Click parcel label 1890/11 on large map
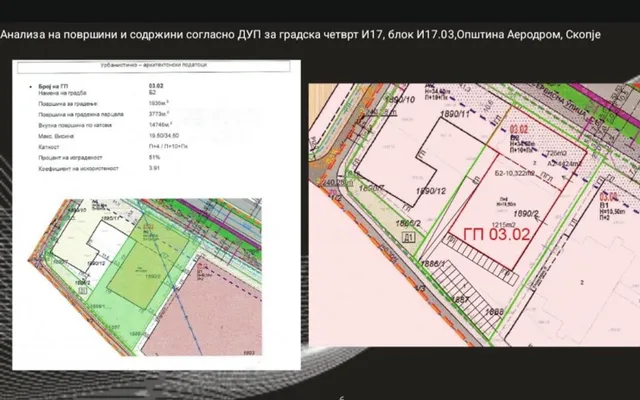This screenshot has height=400, width=640. coord(456,114)
